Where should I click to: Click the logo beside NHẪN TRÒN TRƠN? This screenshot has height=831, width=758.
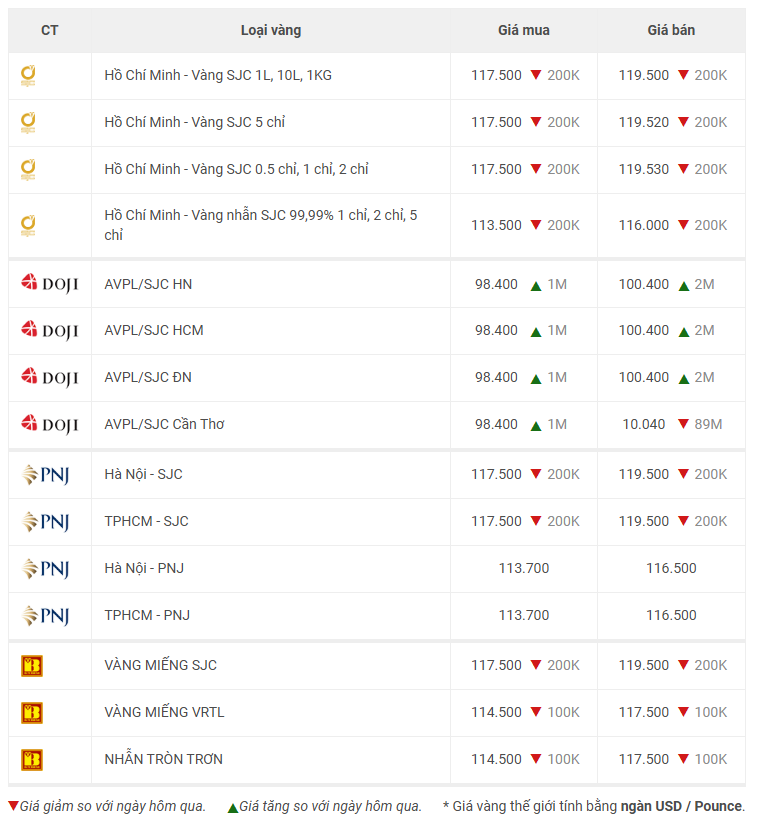click(x=32, y=759)
